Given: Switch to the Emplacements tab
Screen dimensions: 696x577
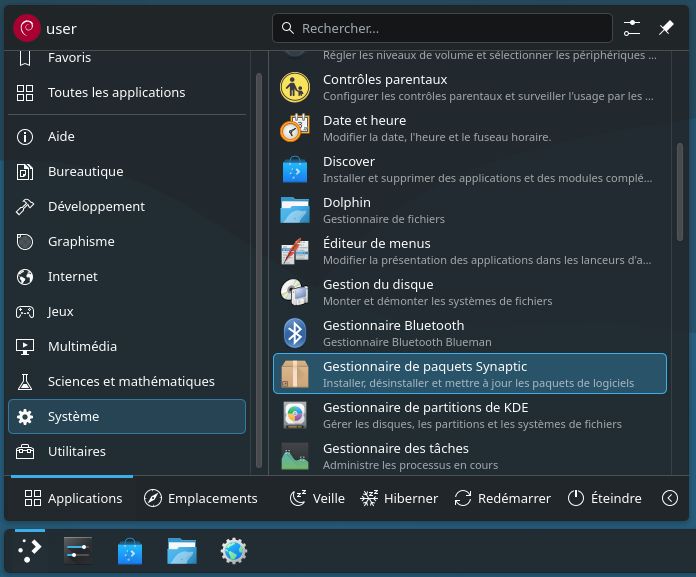Looking at the screenshot, I should pos(201,498).
